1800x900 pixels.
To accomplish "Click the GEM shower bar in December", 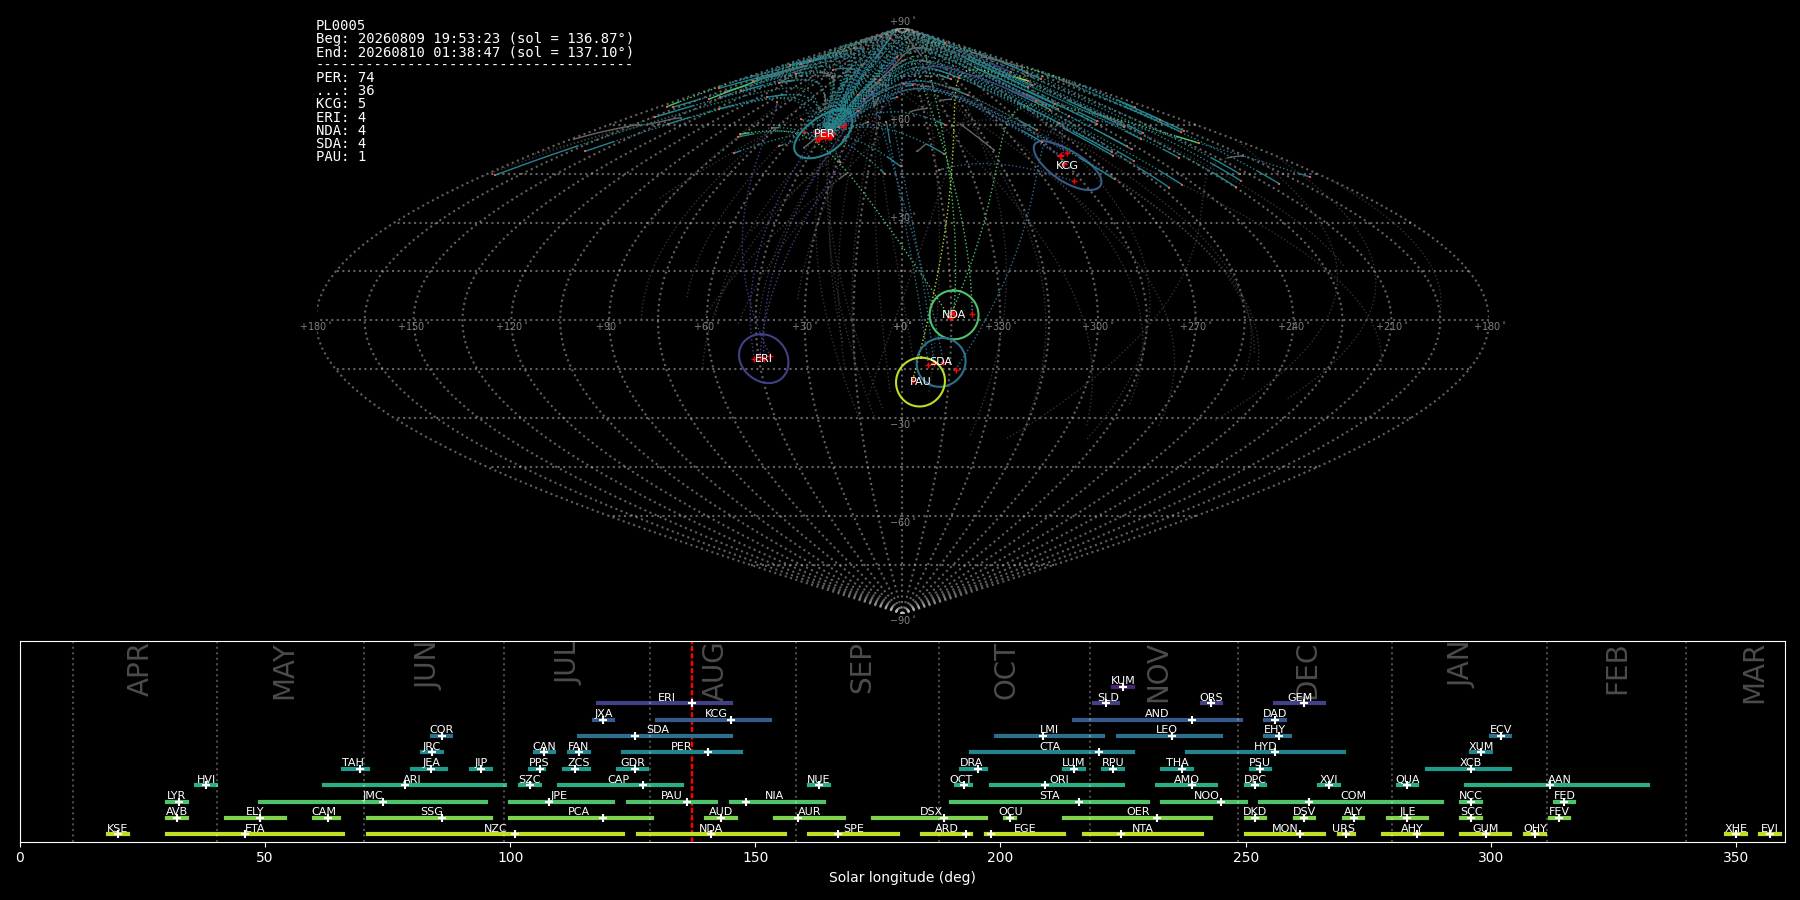I will [1299, 703].
